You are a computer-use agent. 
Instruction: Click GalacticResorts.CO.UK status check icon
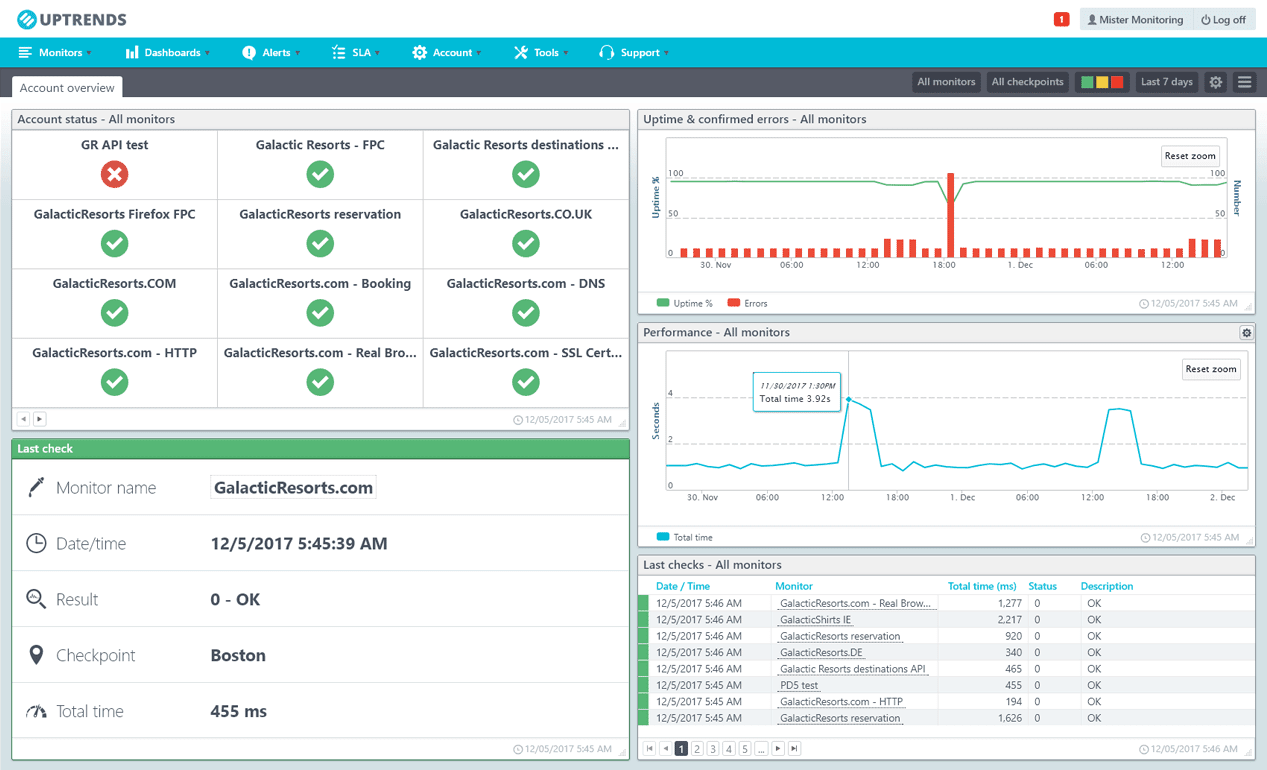(x=526, y=243)
